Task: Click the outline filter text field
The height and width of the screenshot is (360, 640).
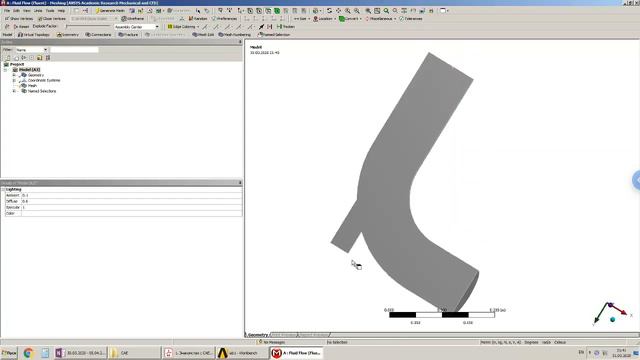Action: click(74, 50)
